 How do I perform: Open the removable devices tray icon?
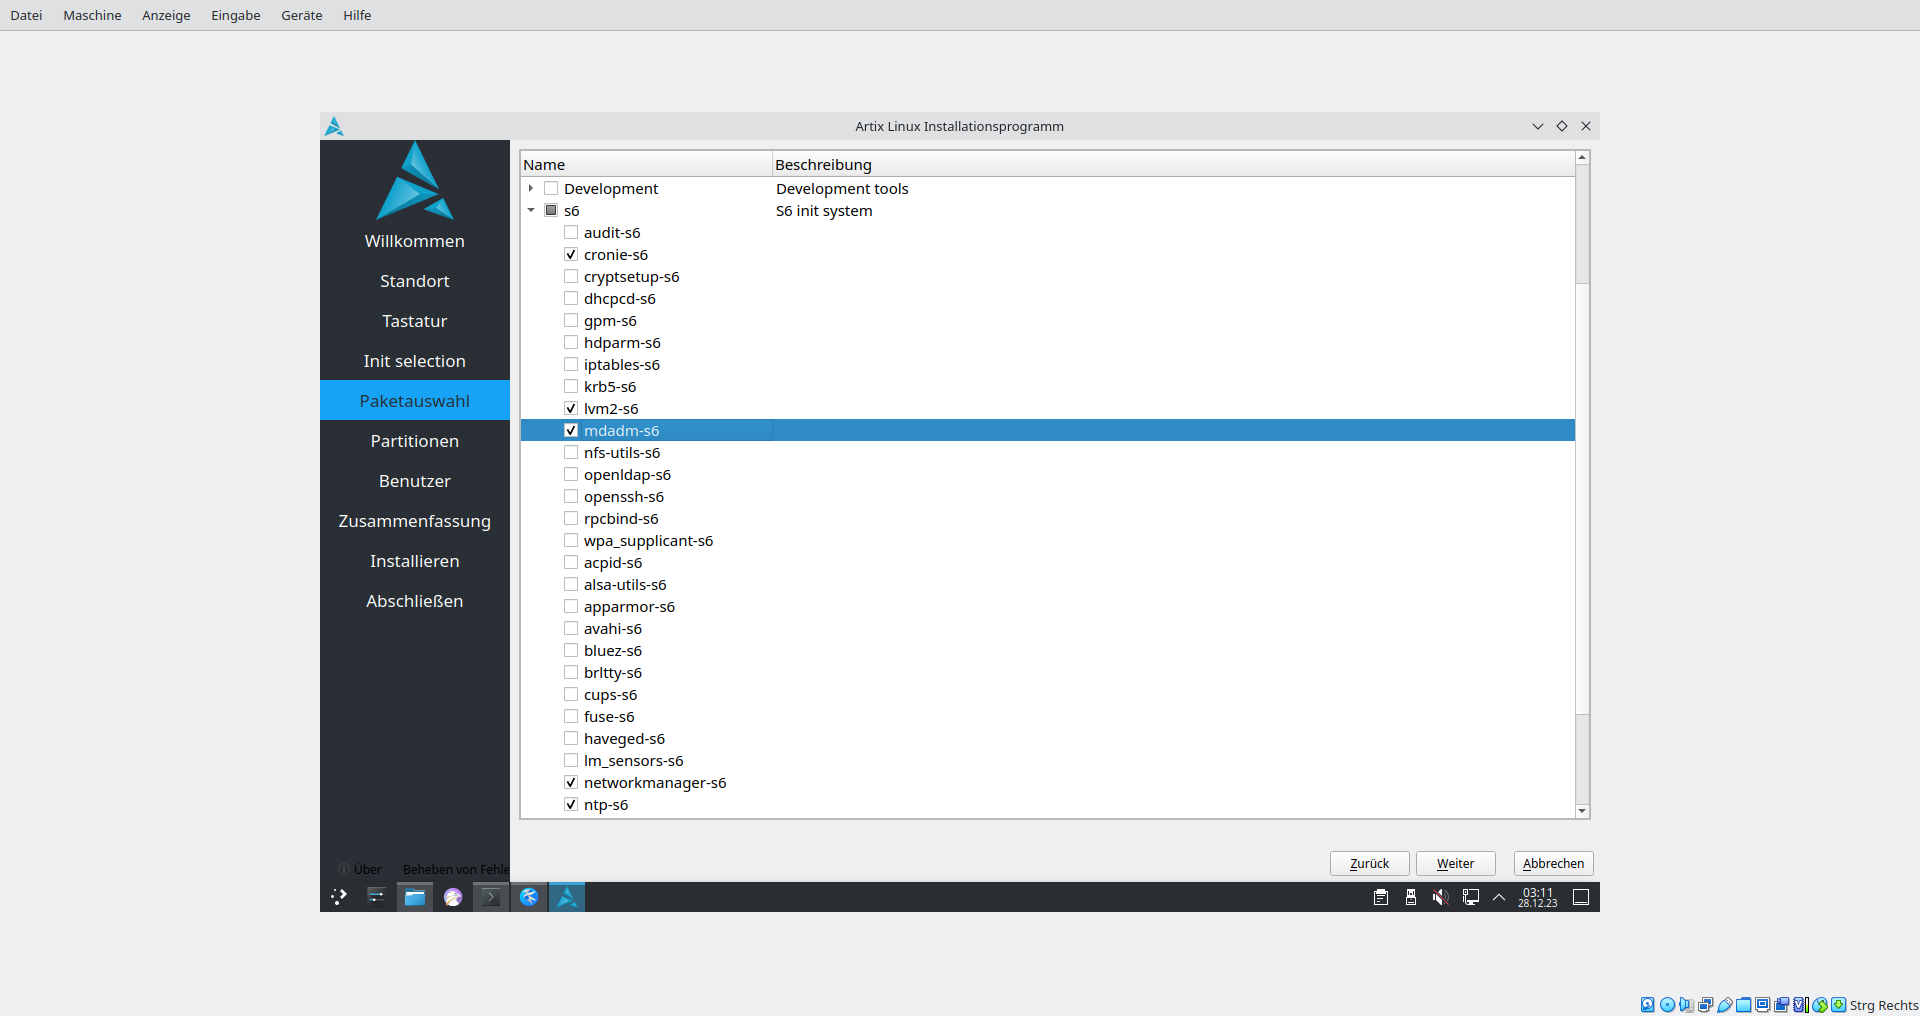pos(1411,897)
